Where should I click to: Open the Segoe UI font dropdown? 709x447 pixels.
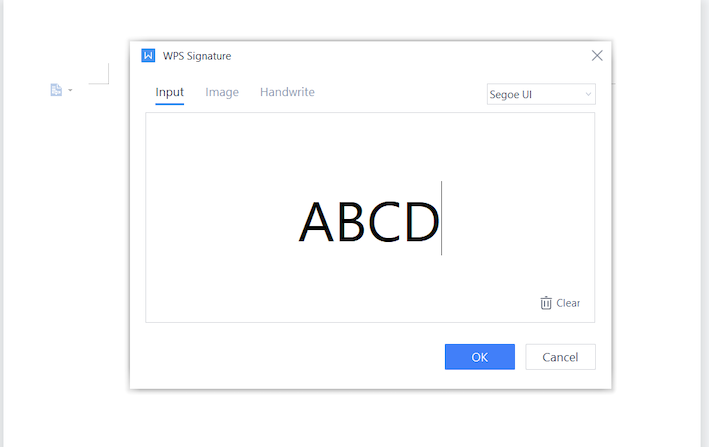pos(532,95)
